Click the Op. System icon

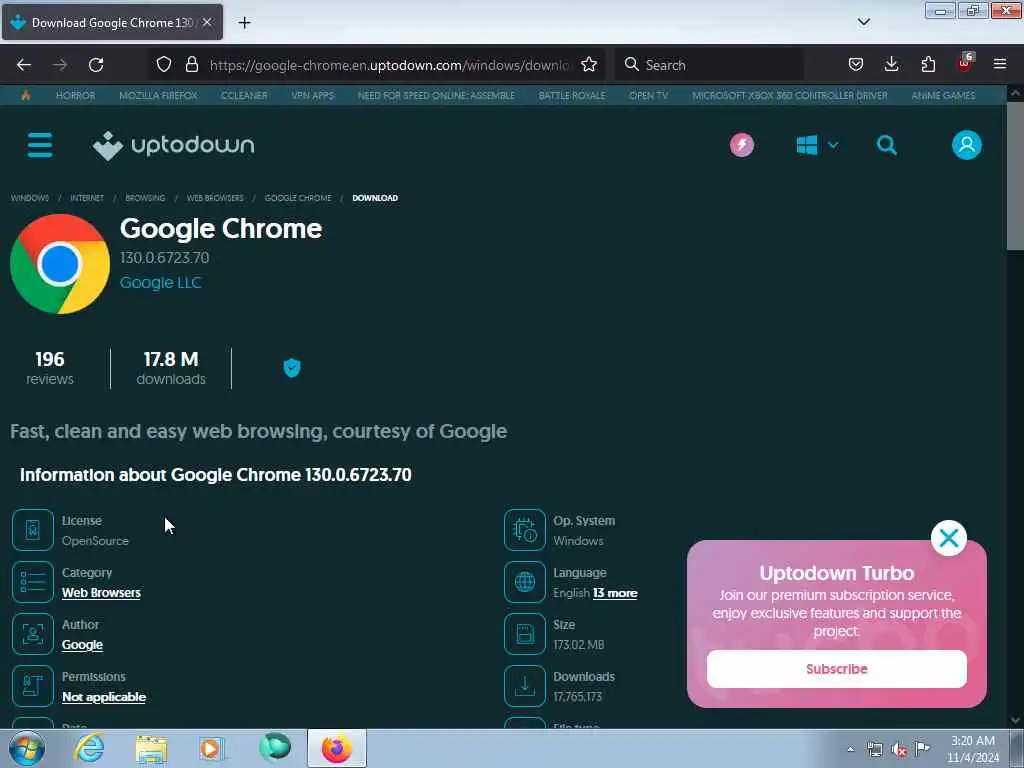pyautogui.click(x=524, y=530)
